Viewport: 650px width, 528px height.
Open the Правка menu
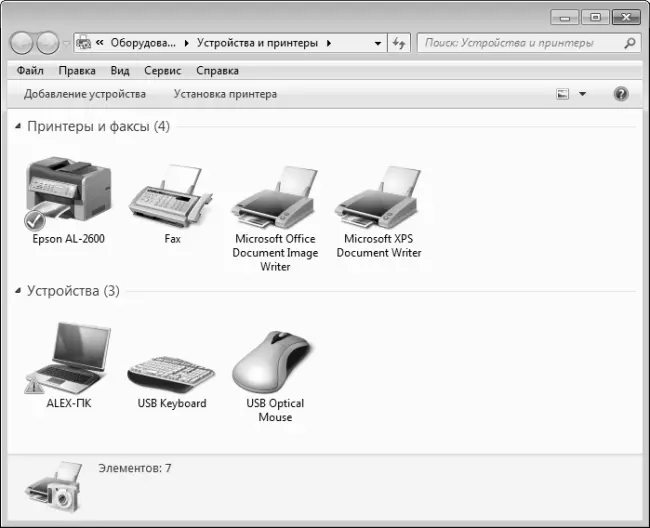tap(77, 70)
